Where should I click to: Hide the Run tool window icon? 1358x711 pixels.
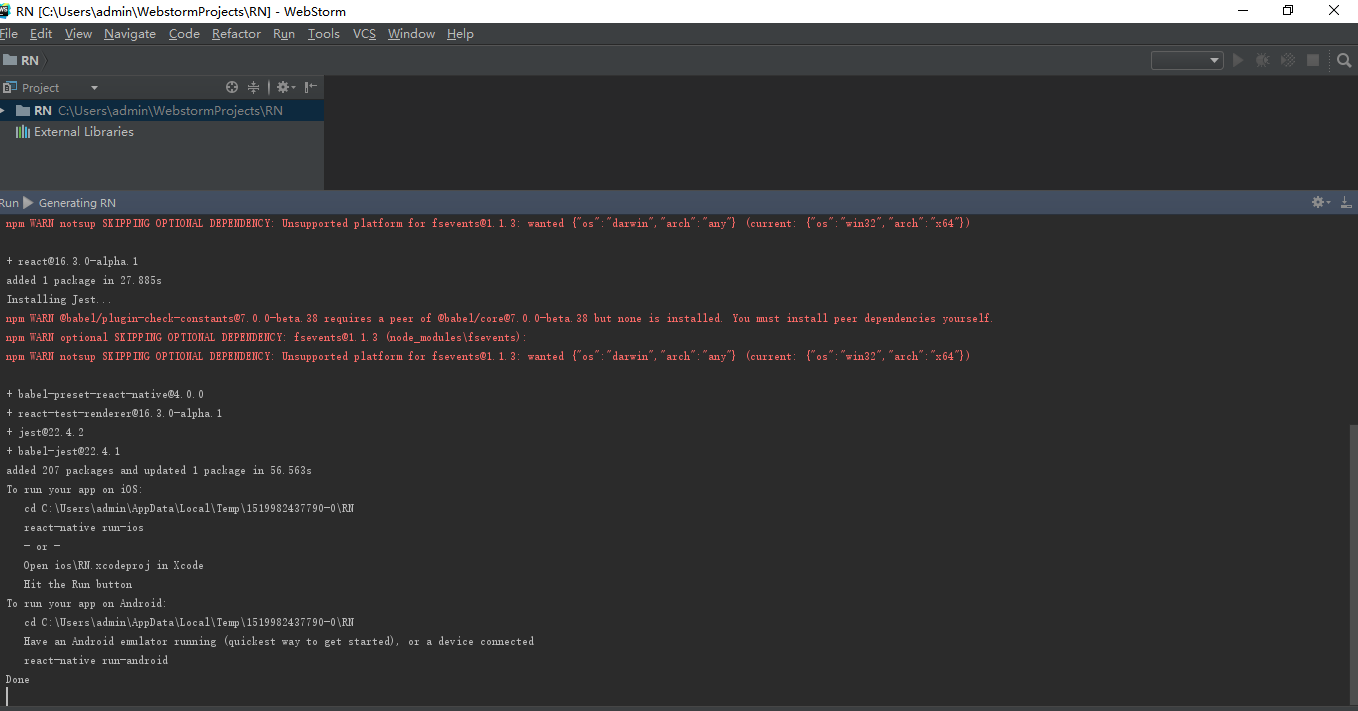(x=1346, y=202)
